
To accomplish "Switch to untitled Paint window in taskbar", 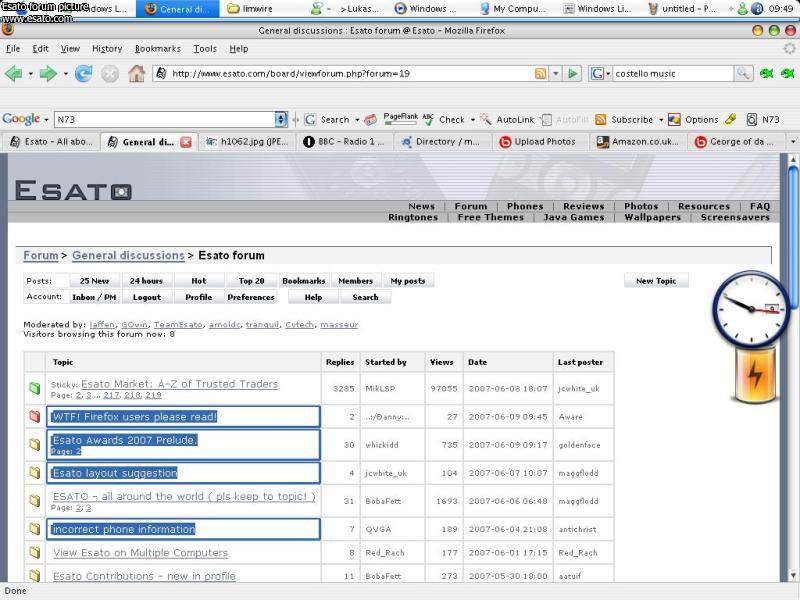I will [681, 9].
